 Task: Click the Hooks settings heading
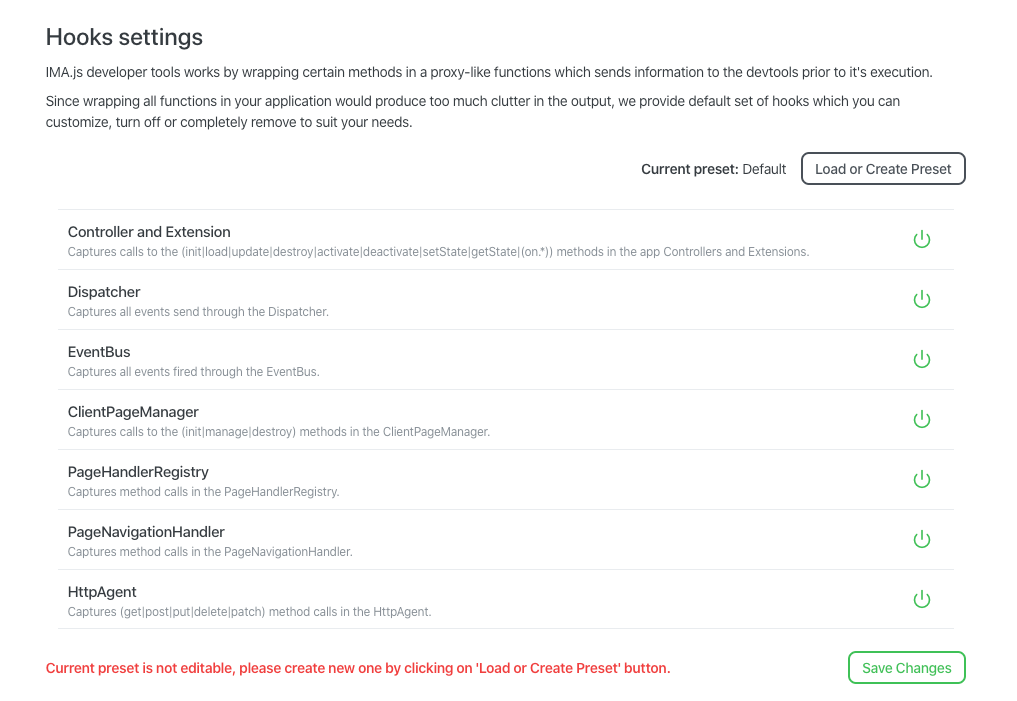(124, 37)
